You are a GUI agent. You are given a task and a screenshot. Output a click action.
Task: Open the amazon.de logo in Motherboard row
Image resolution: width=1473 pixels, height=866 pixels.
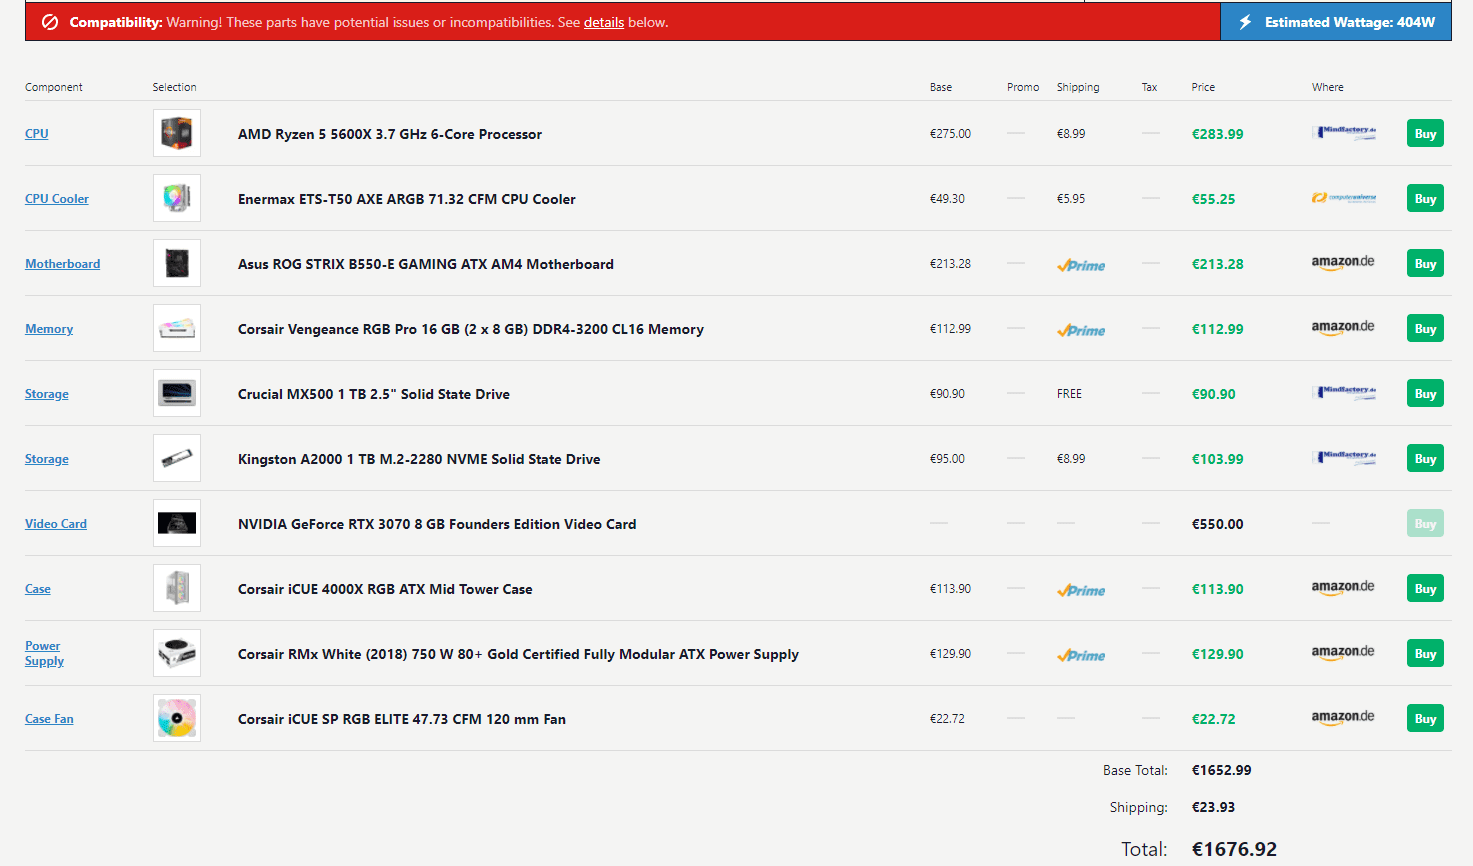(x=1343, y=263)
